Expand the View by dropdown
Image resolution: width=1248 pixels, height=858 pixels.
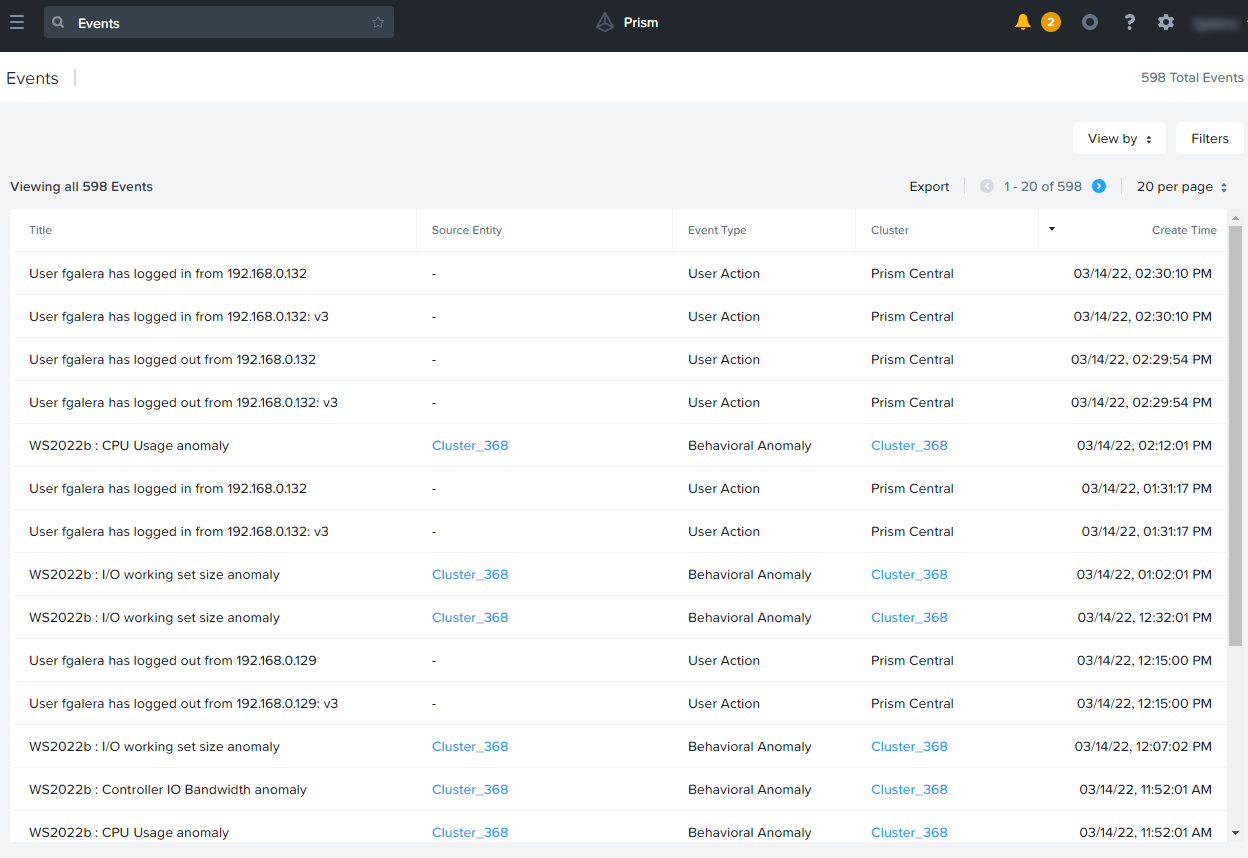(1119, 139)
